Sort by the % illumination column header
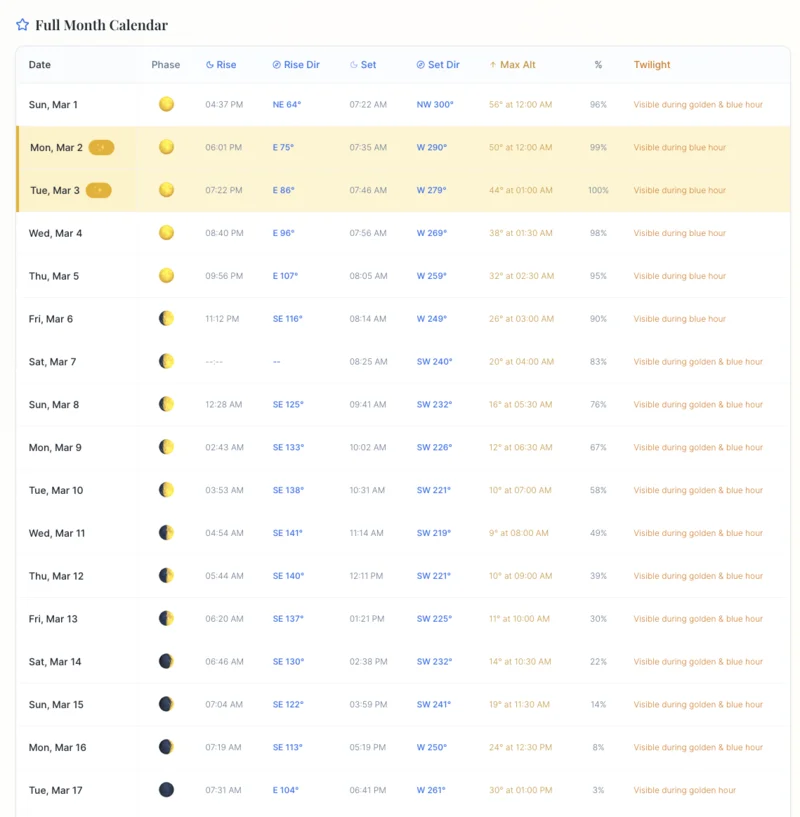 click(x=598, y=64)
